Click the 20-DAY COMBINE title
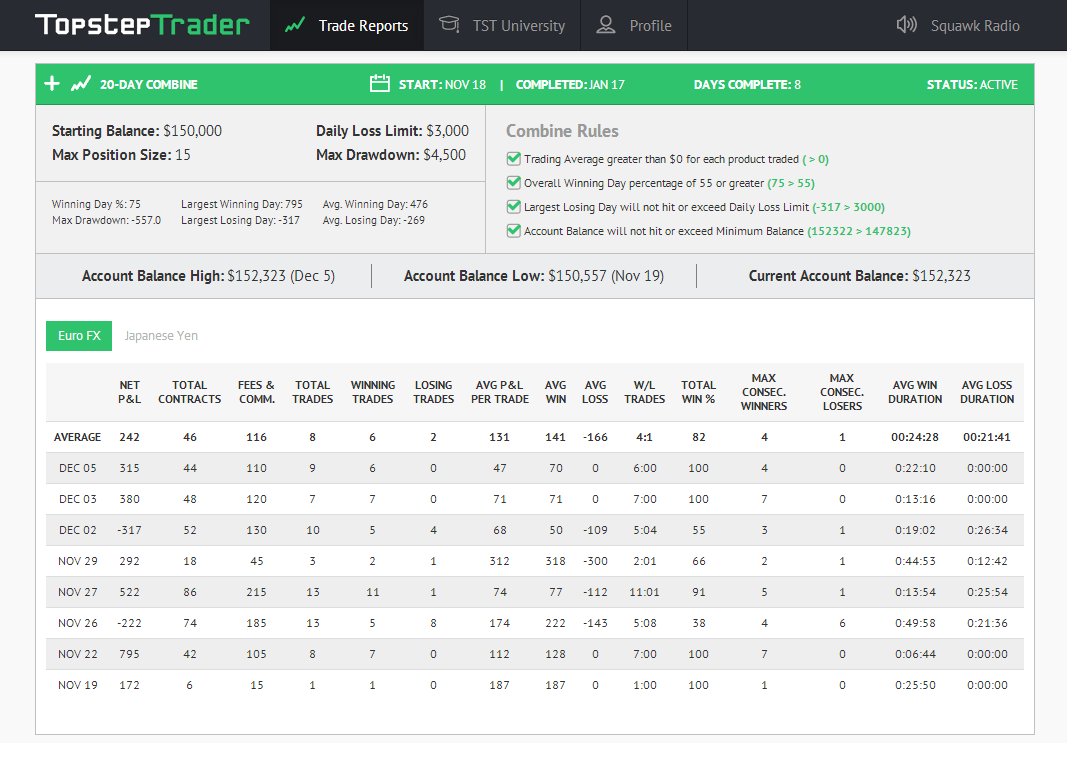 [148, 84]
